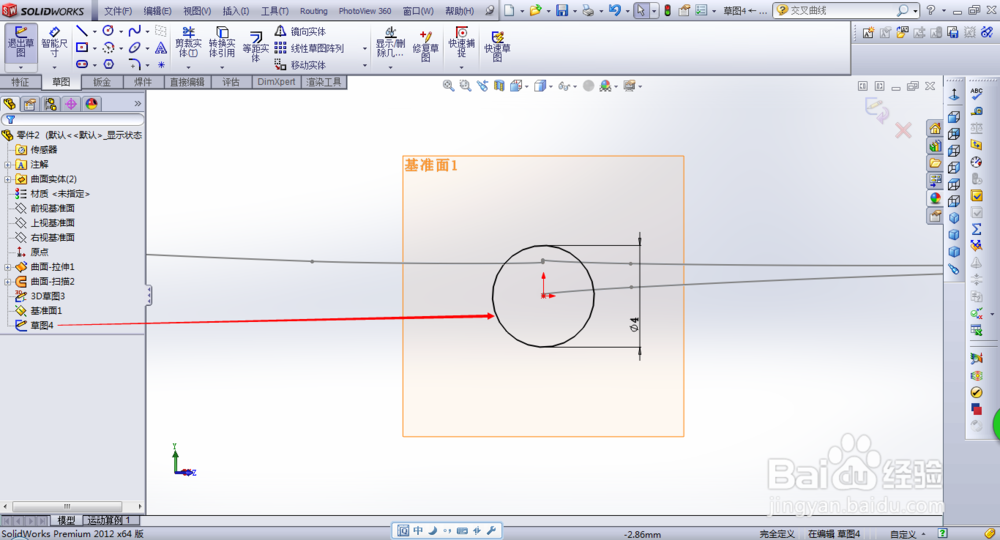1000x540 pixels.
Task: Click Trim Entities (剪裁实体) tool
Action: point(188,42)
